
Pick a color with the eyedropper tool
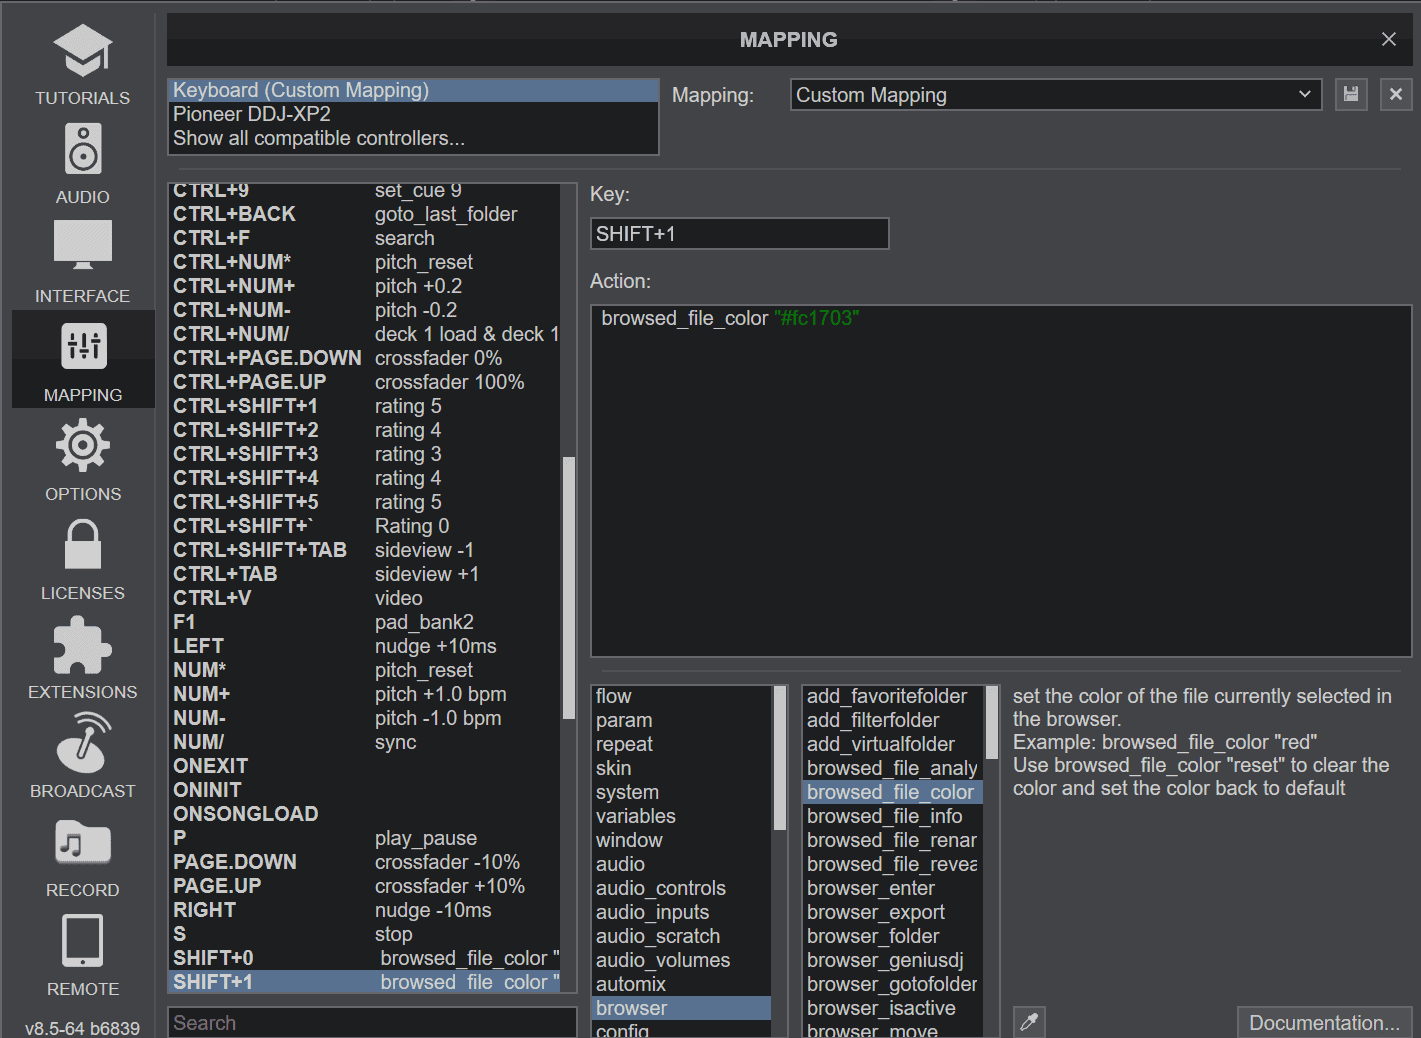(1029, 1022)
